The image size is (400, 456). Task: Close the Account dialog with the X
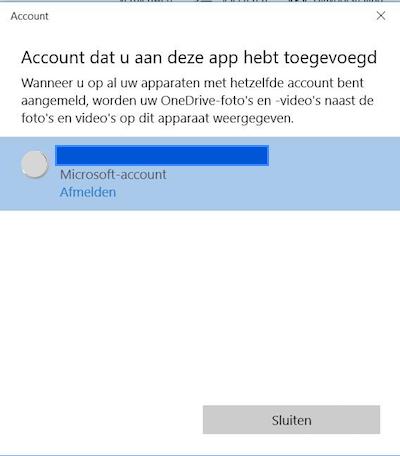pos(381,16)
